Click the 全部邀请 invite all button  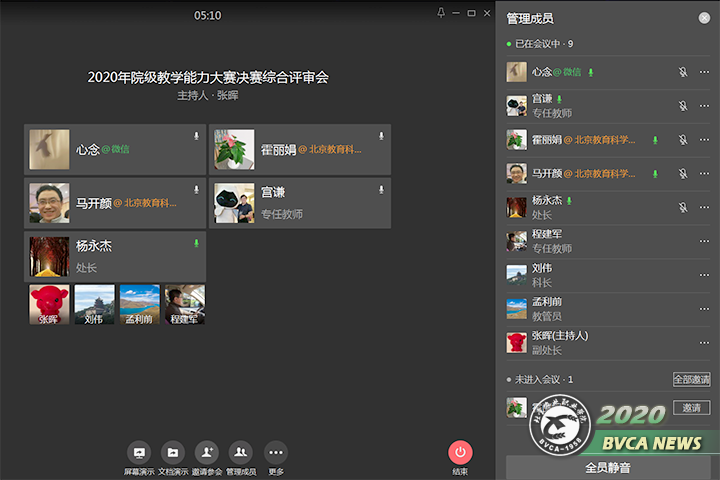pyautogui.click(x=691, y=380)
